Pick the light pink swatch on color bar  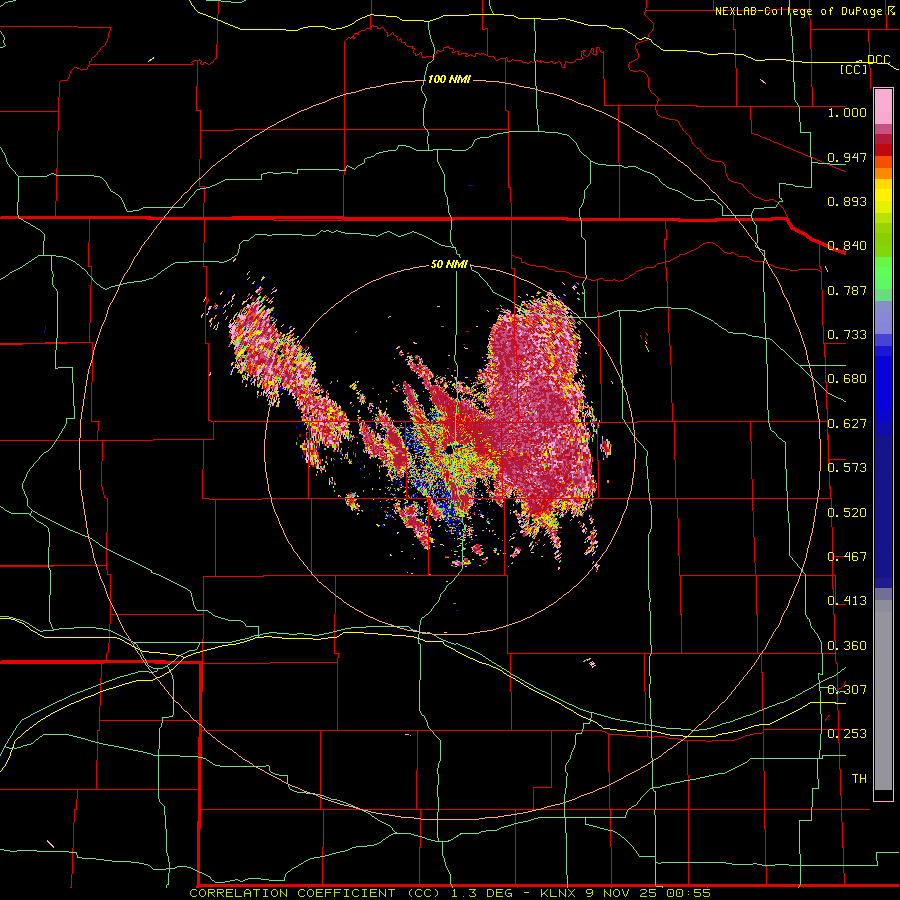(x=883, y=106)
